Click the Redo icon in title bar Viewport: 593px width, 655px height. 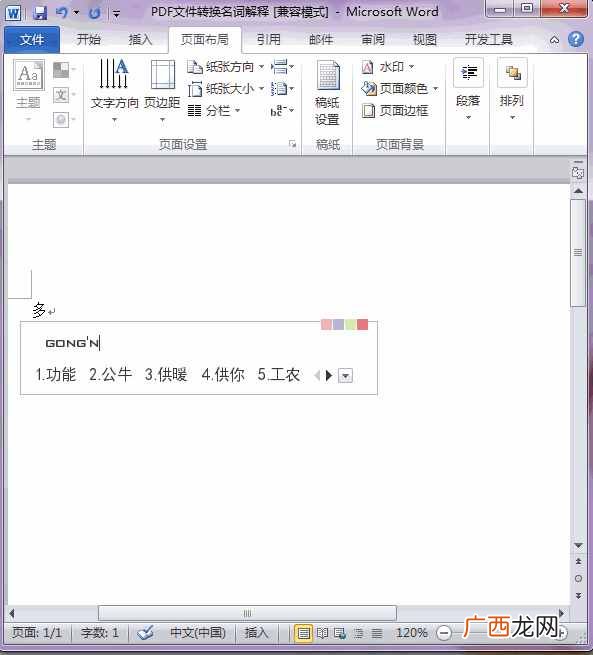click(x=95, y=13)
